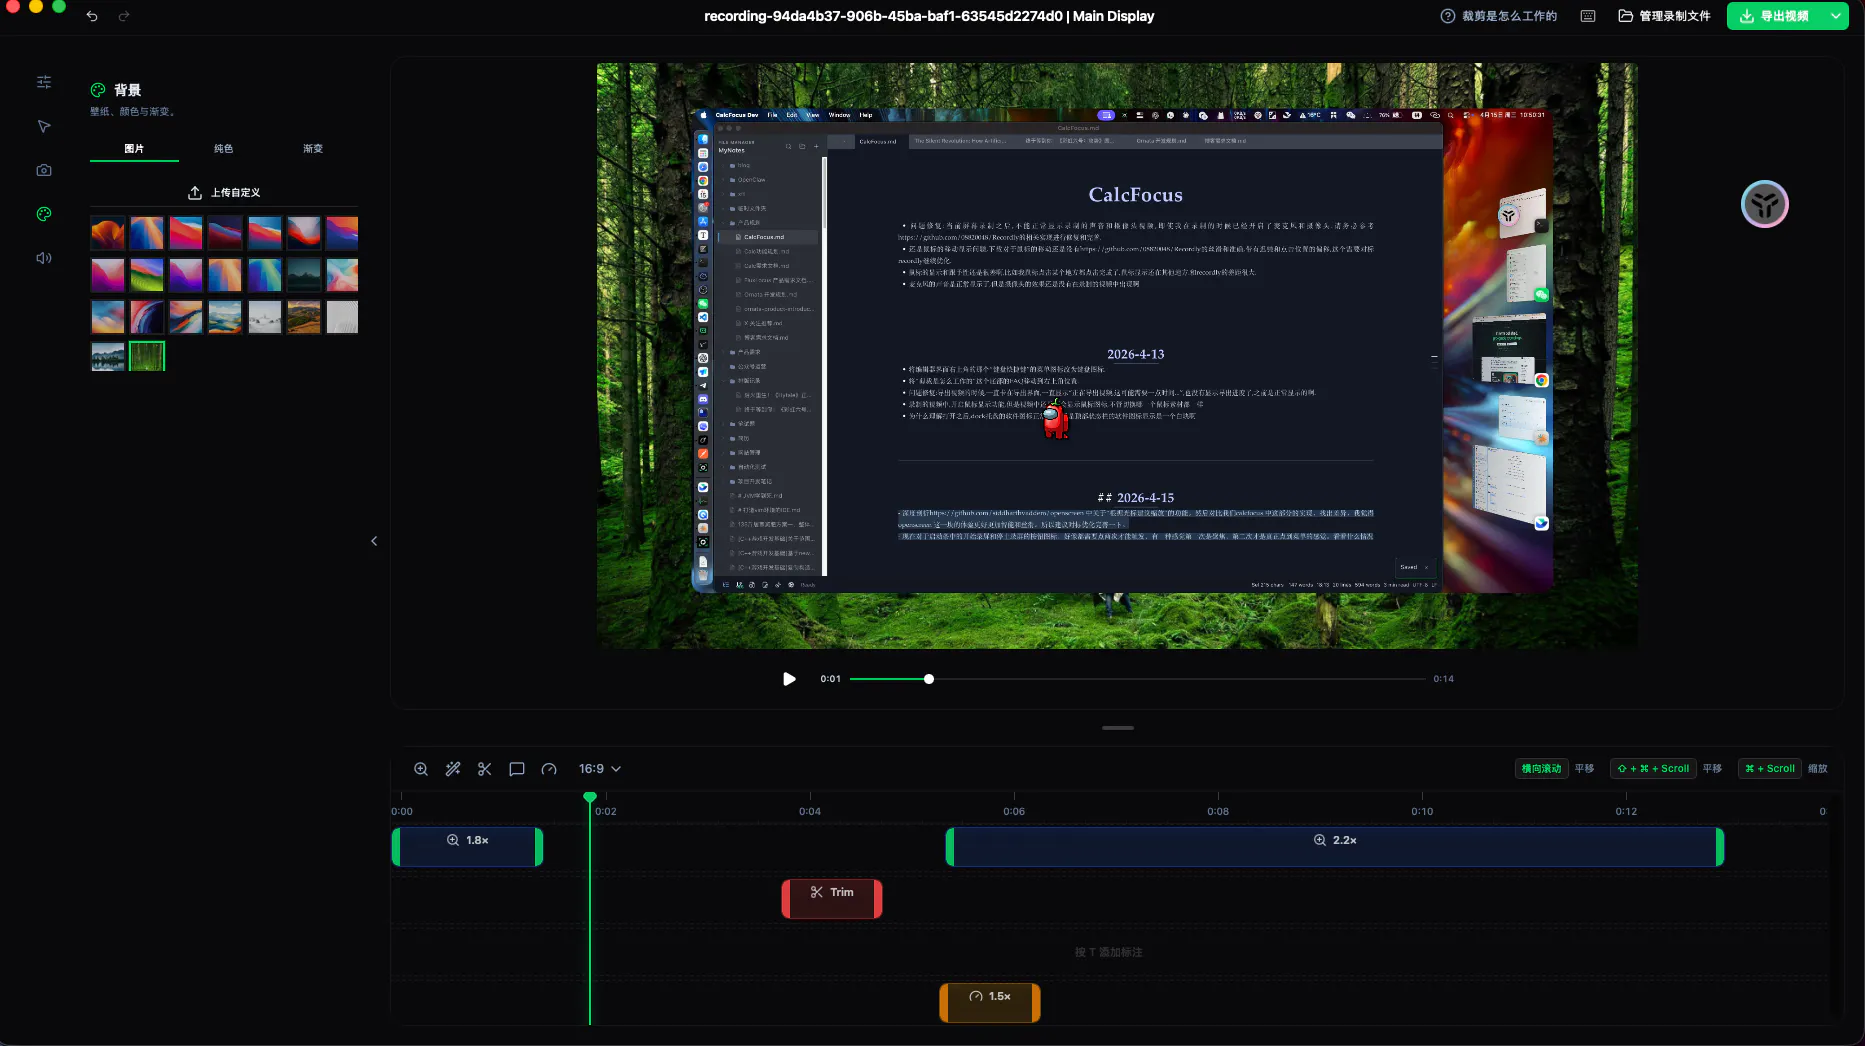1865x1046 pixels.
Task: Choose the dark mountain lake wallpaper thumbnail
Action: [303, 275]
